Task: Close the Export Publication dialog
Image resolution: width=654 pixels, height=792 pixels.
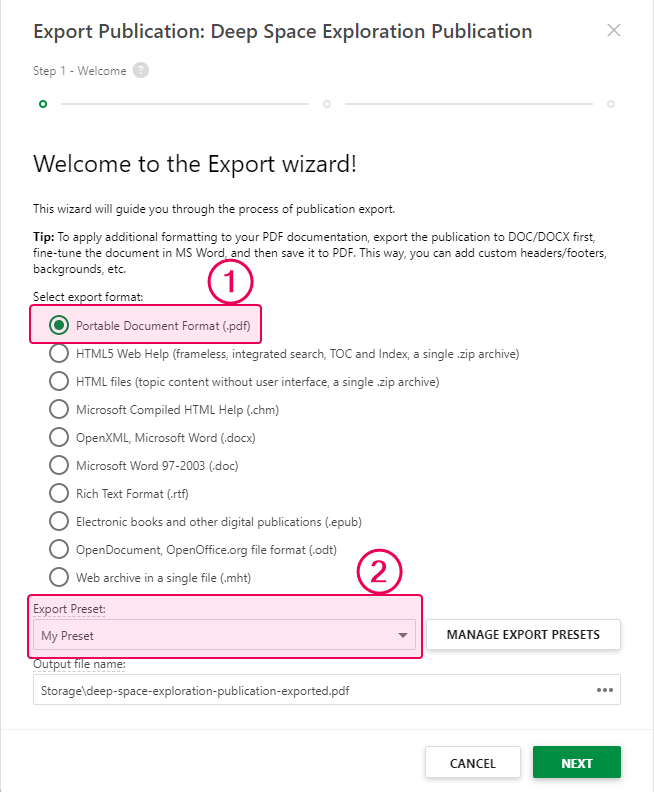Action: tap(614, 31)
